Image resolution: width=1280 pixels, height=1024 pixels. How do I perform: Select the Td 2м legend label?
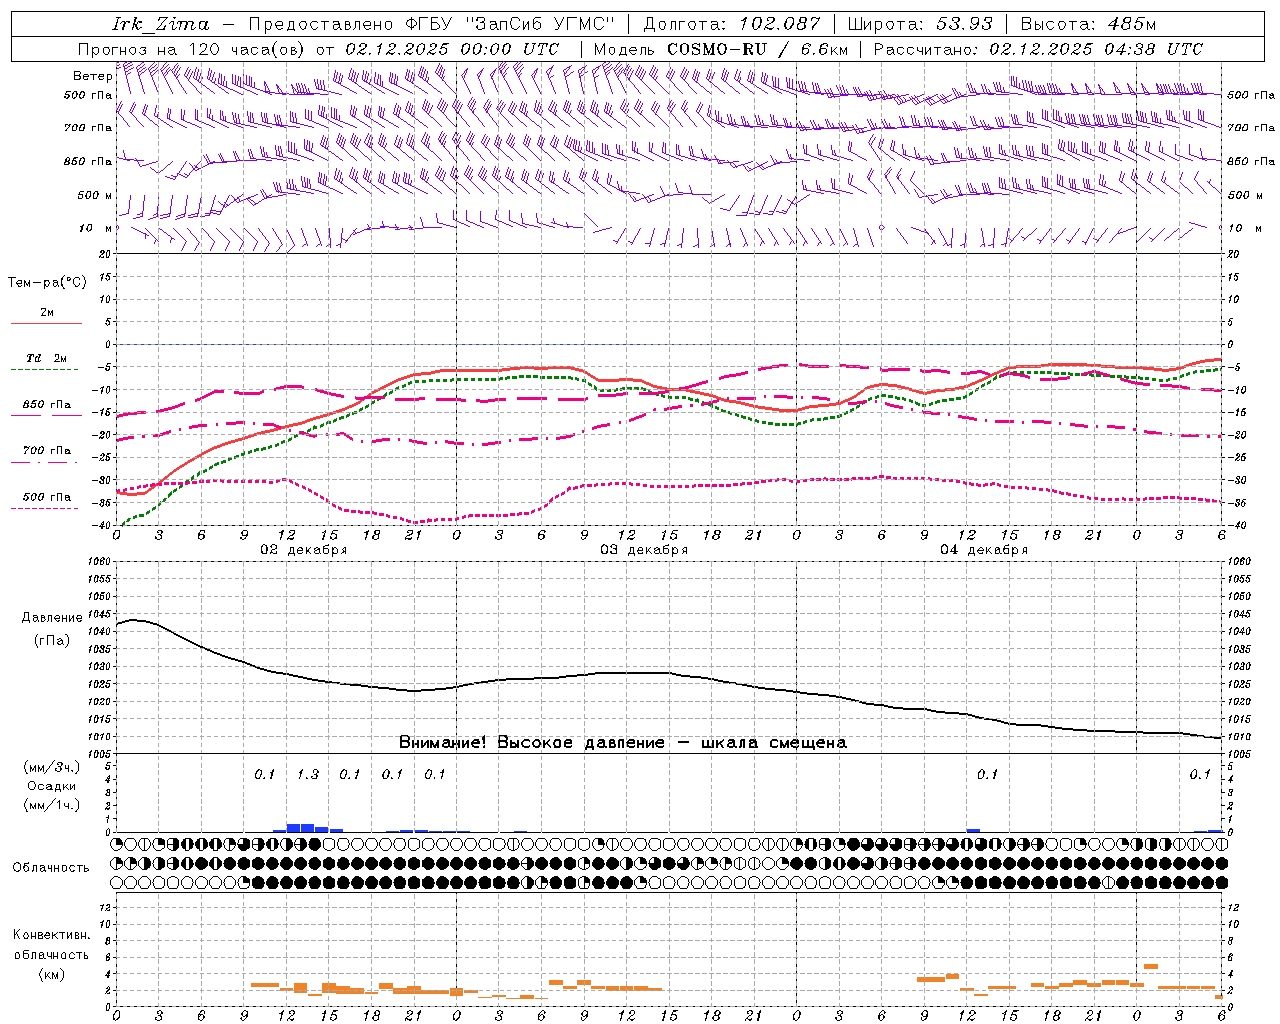click(x=46, y=358)
